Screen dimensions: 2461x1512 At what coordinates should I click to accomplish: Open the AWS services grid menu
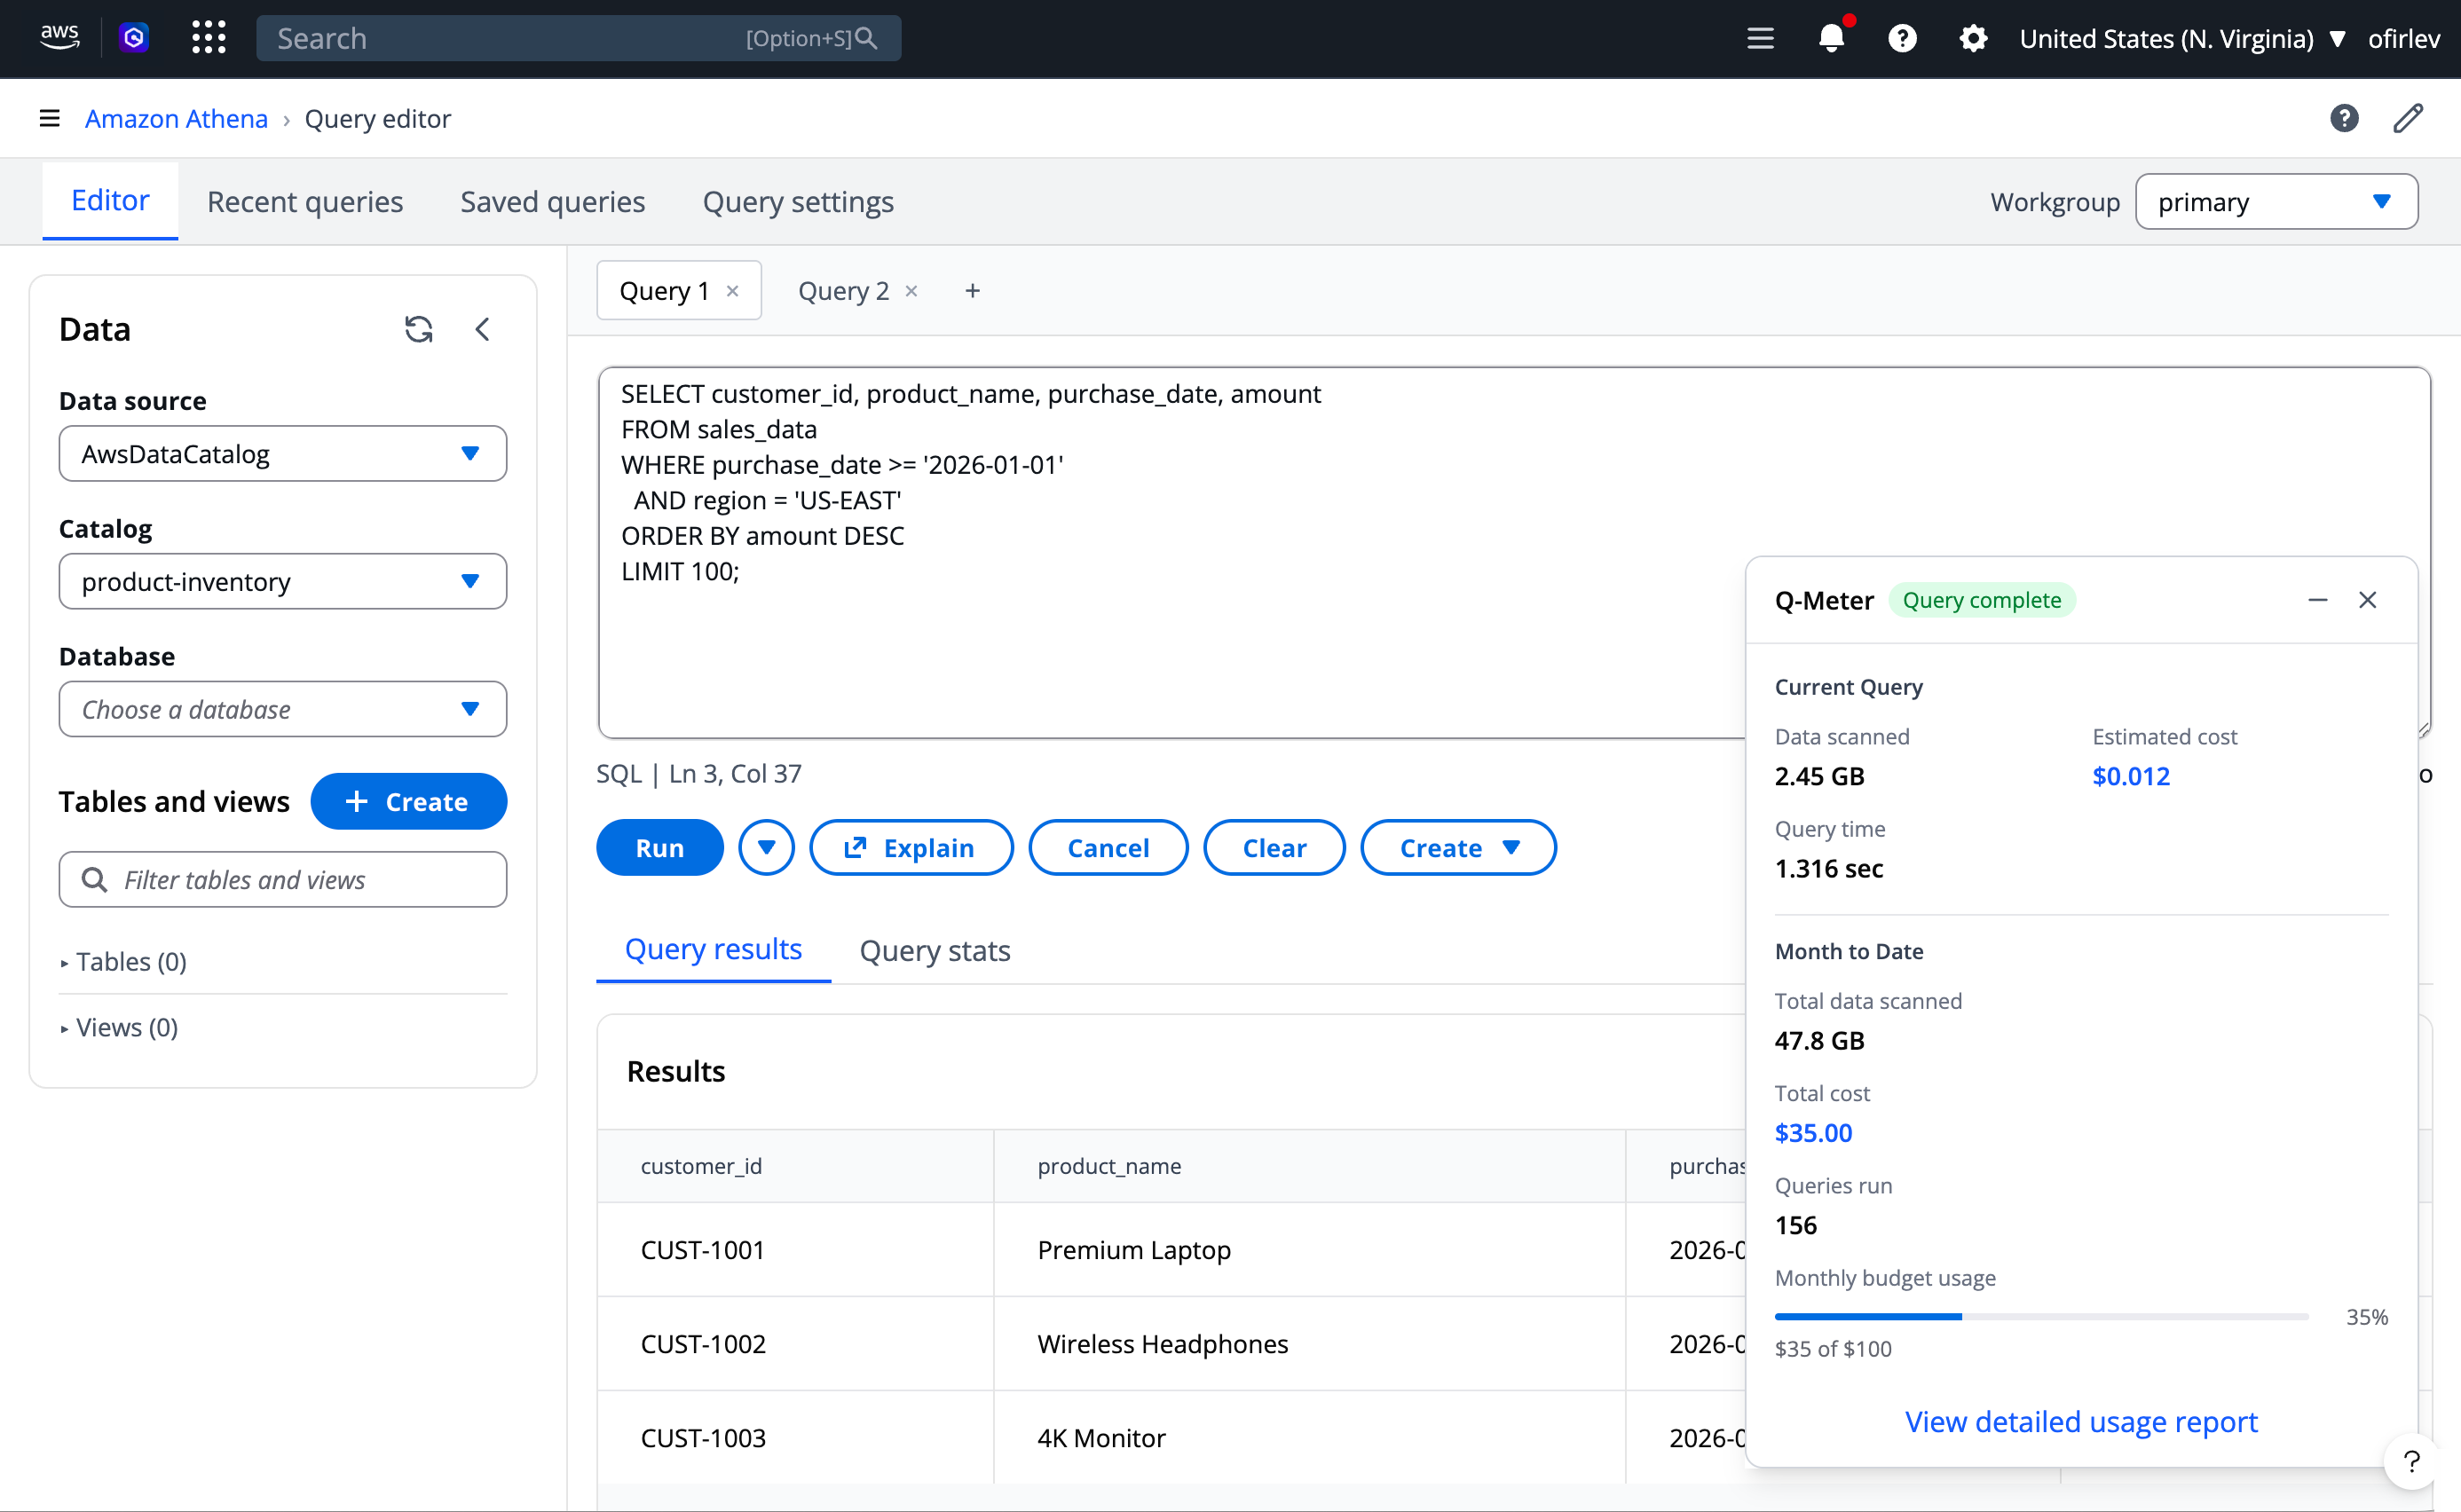[208, 38]
